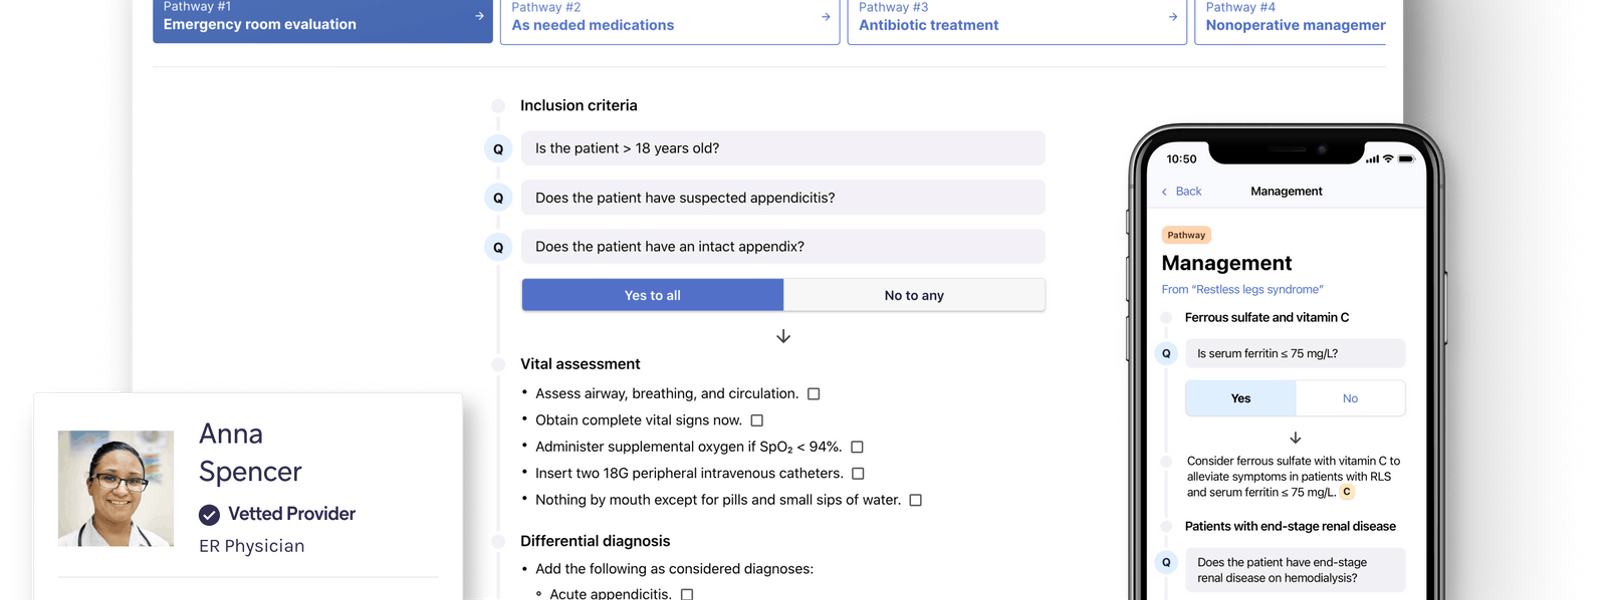The height and width of the screenshot is (600, 1607).
Task: Go Back on the phone screen
Action: pos(1182,191)
